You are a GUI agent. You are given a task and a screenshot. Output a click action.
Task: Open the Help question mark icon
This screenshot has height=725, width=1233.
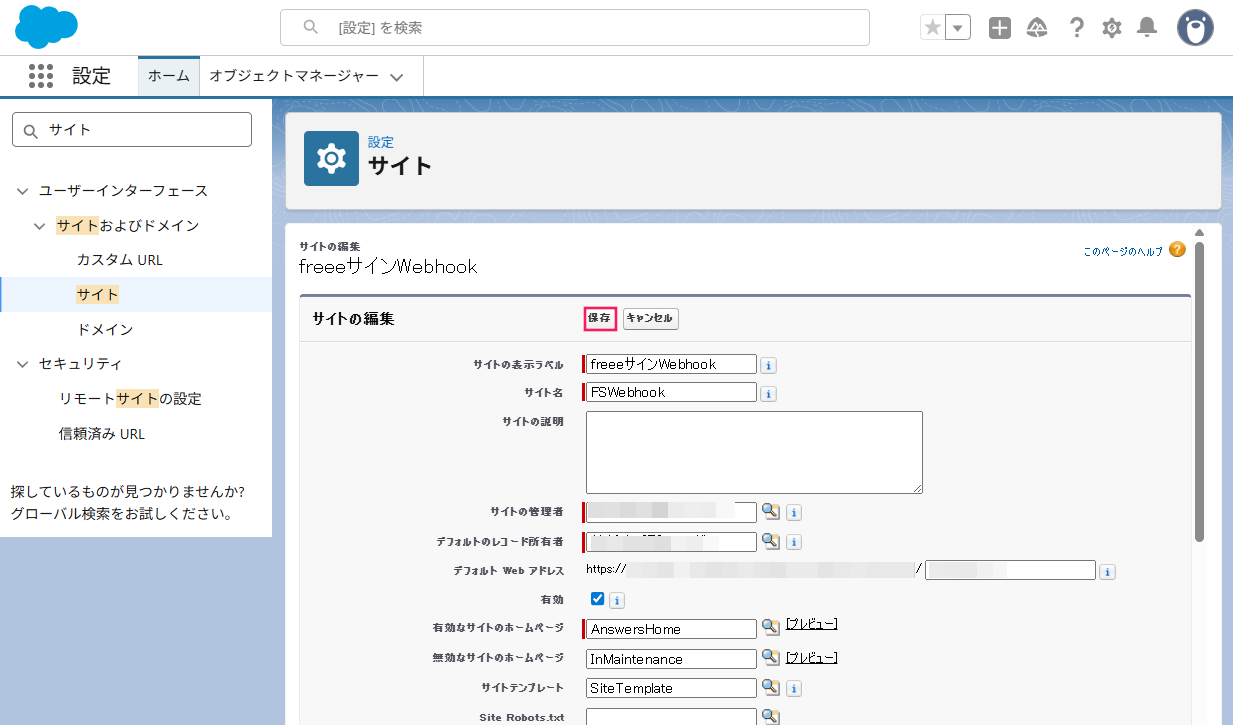pyautogui.click(x=1076, y=28)
